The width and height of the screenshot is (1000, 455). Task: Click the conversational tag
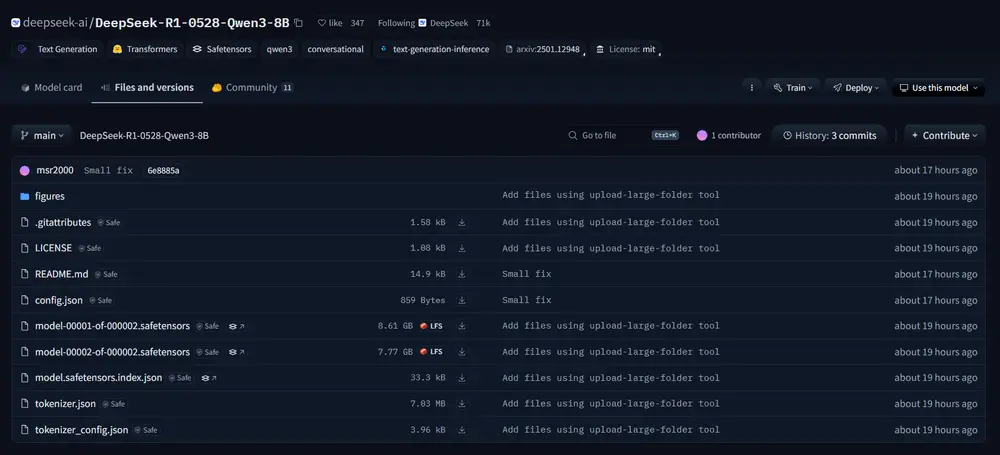point(335,49)
